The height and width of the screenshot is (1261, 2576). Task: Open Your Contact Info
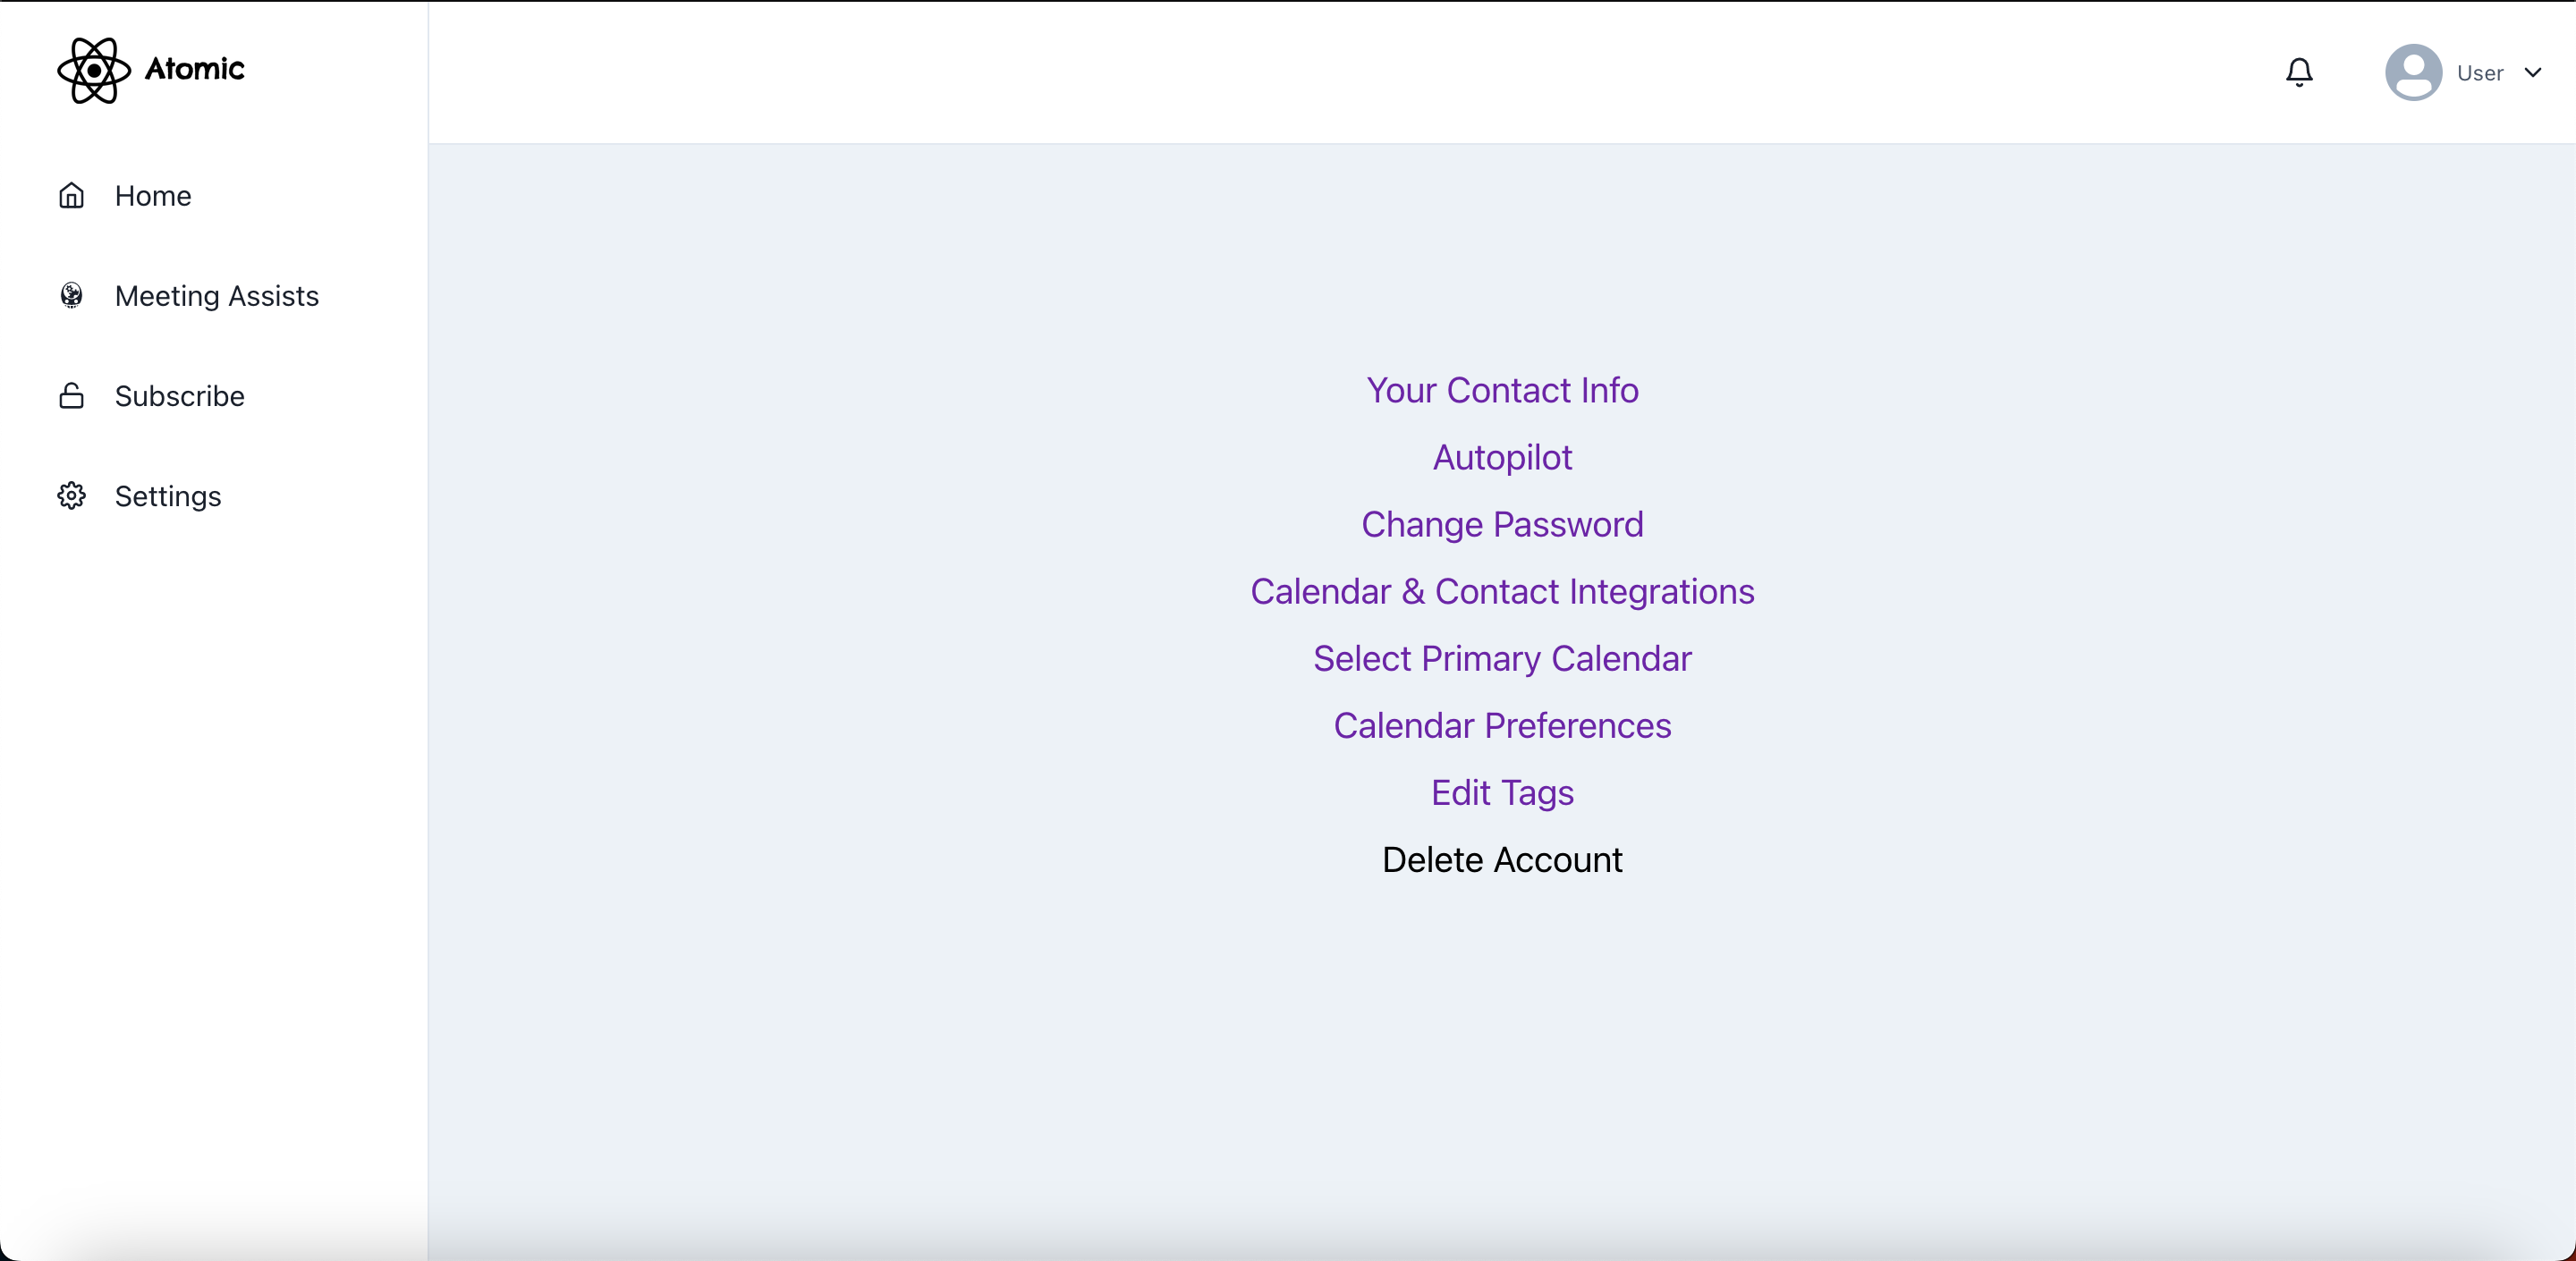point(1502,390)
